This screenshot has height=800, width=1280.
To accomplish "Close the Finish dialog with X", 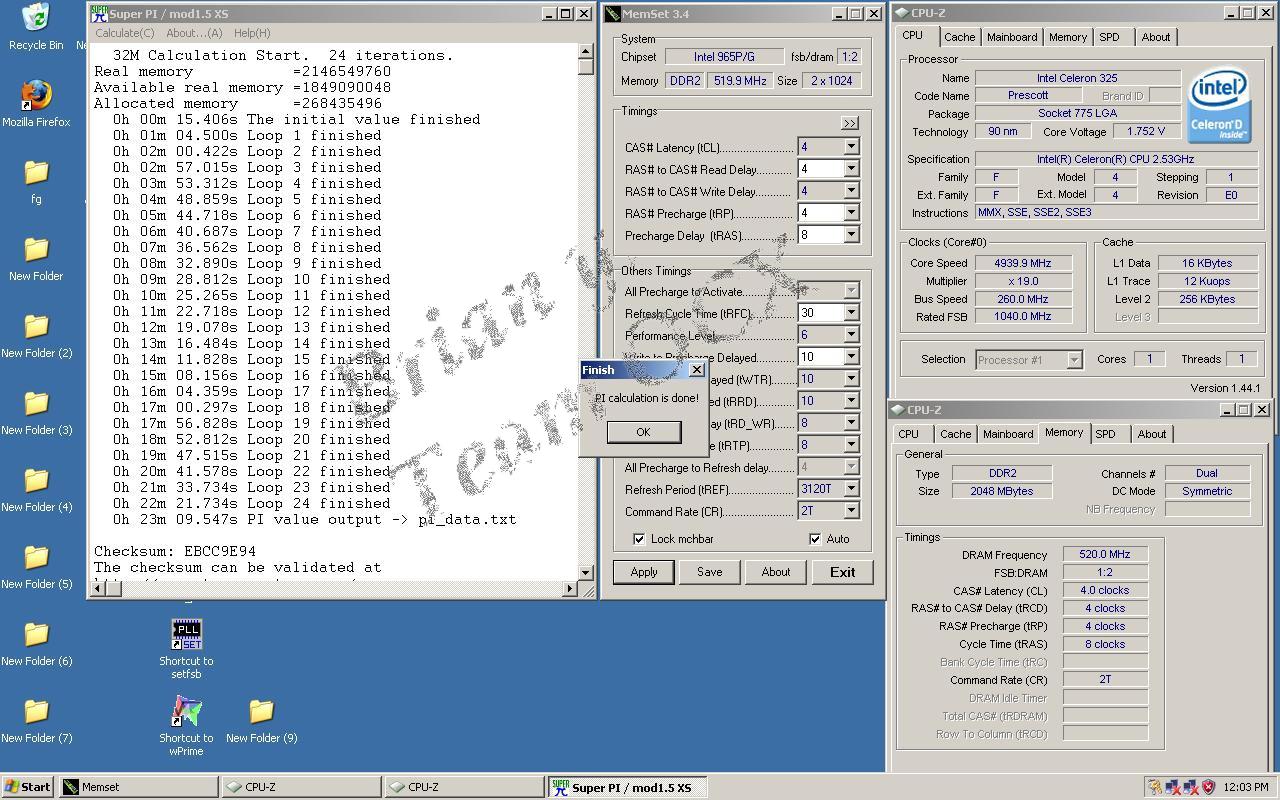I will click(697, 370).
